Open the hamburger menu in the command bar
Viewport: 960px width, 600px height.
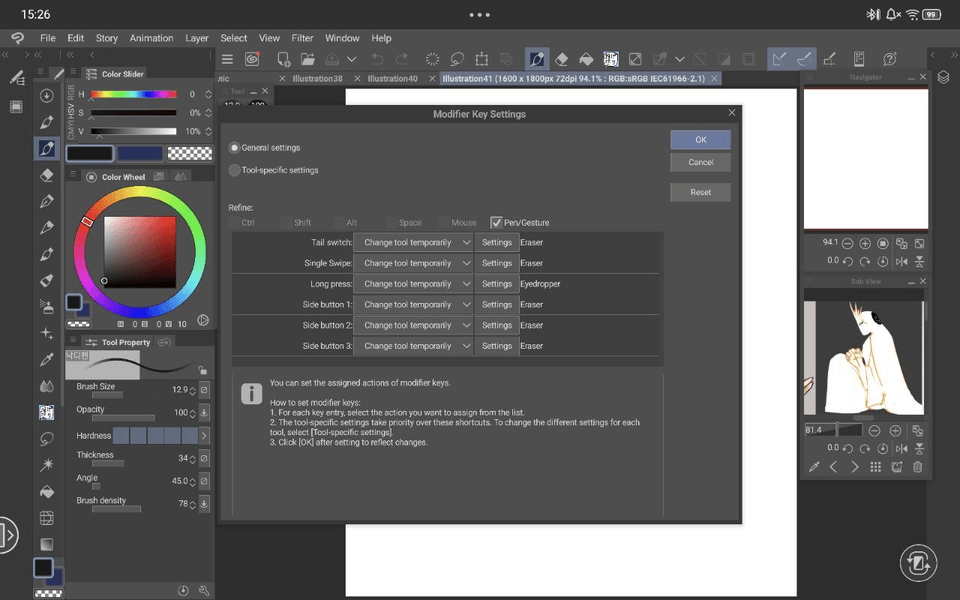[227, 59]
